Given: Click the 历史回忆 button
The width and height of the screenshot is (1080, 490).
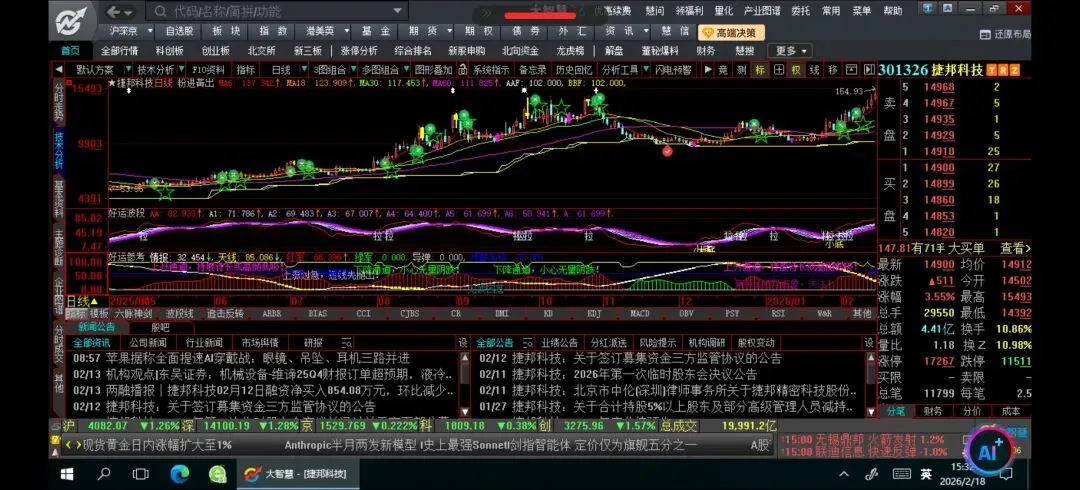Looking at the screenshot, I should pos(574,70).
